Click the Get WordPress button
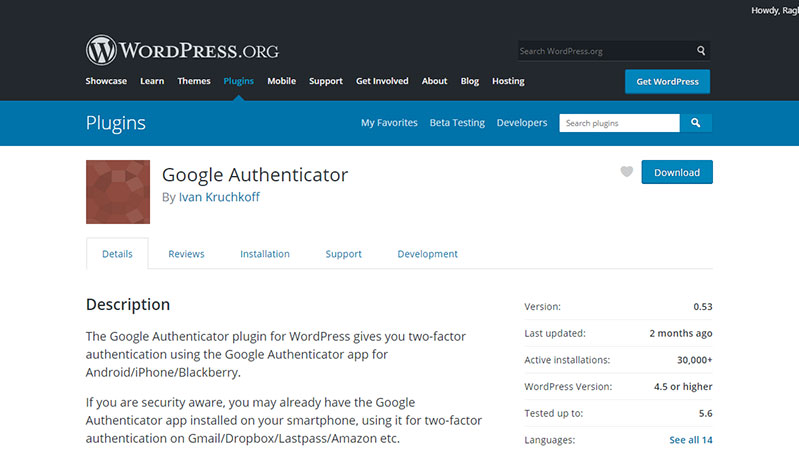The width and height of the screenshot is (799, 450). (x=667, y=82)
